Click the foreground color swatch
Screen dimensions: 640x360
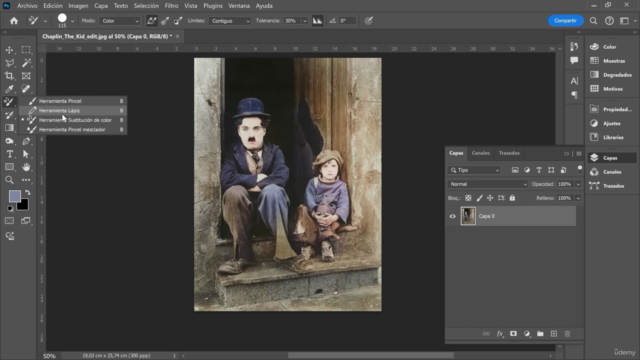pos(15,196)
